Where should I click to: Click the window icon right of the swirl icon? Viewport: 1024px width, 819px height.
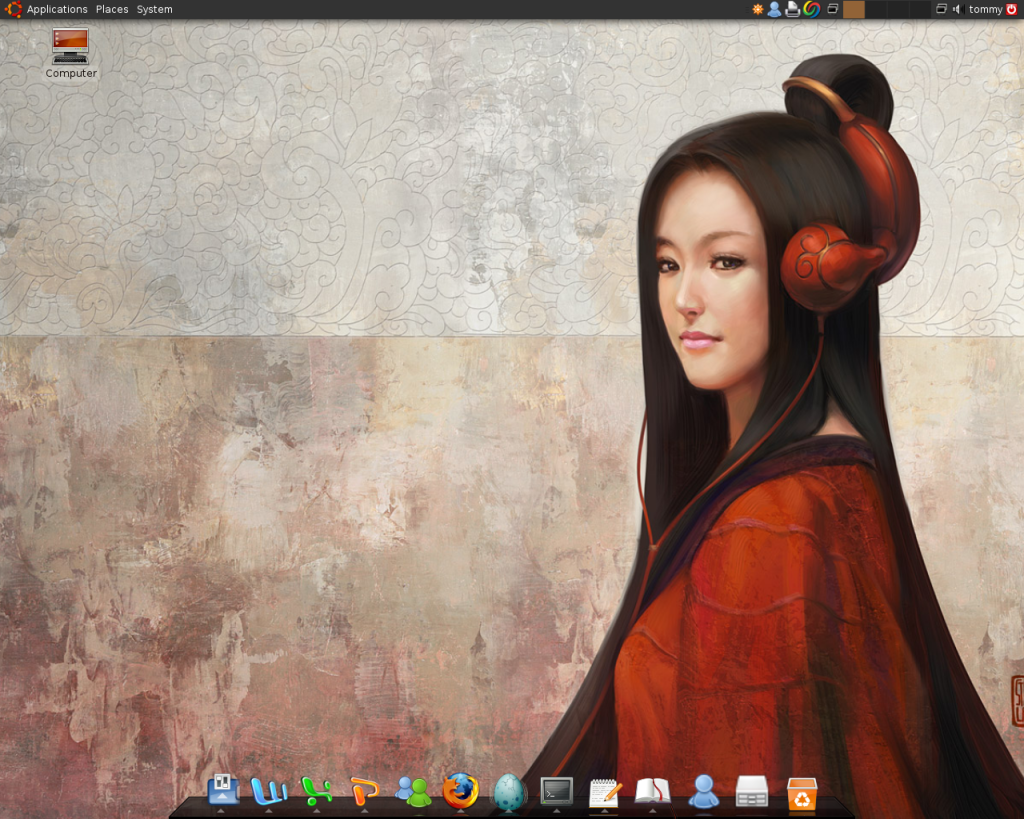coord(833,9)
